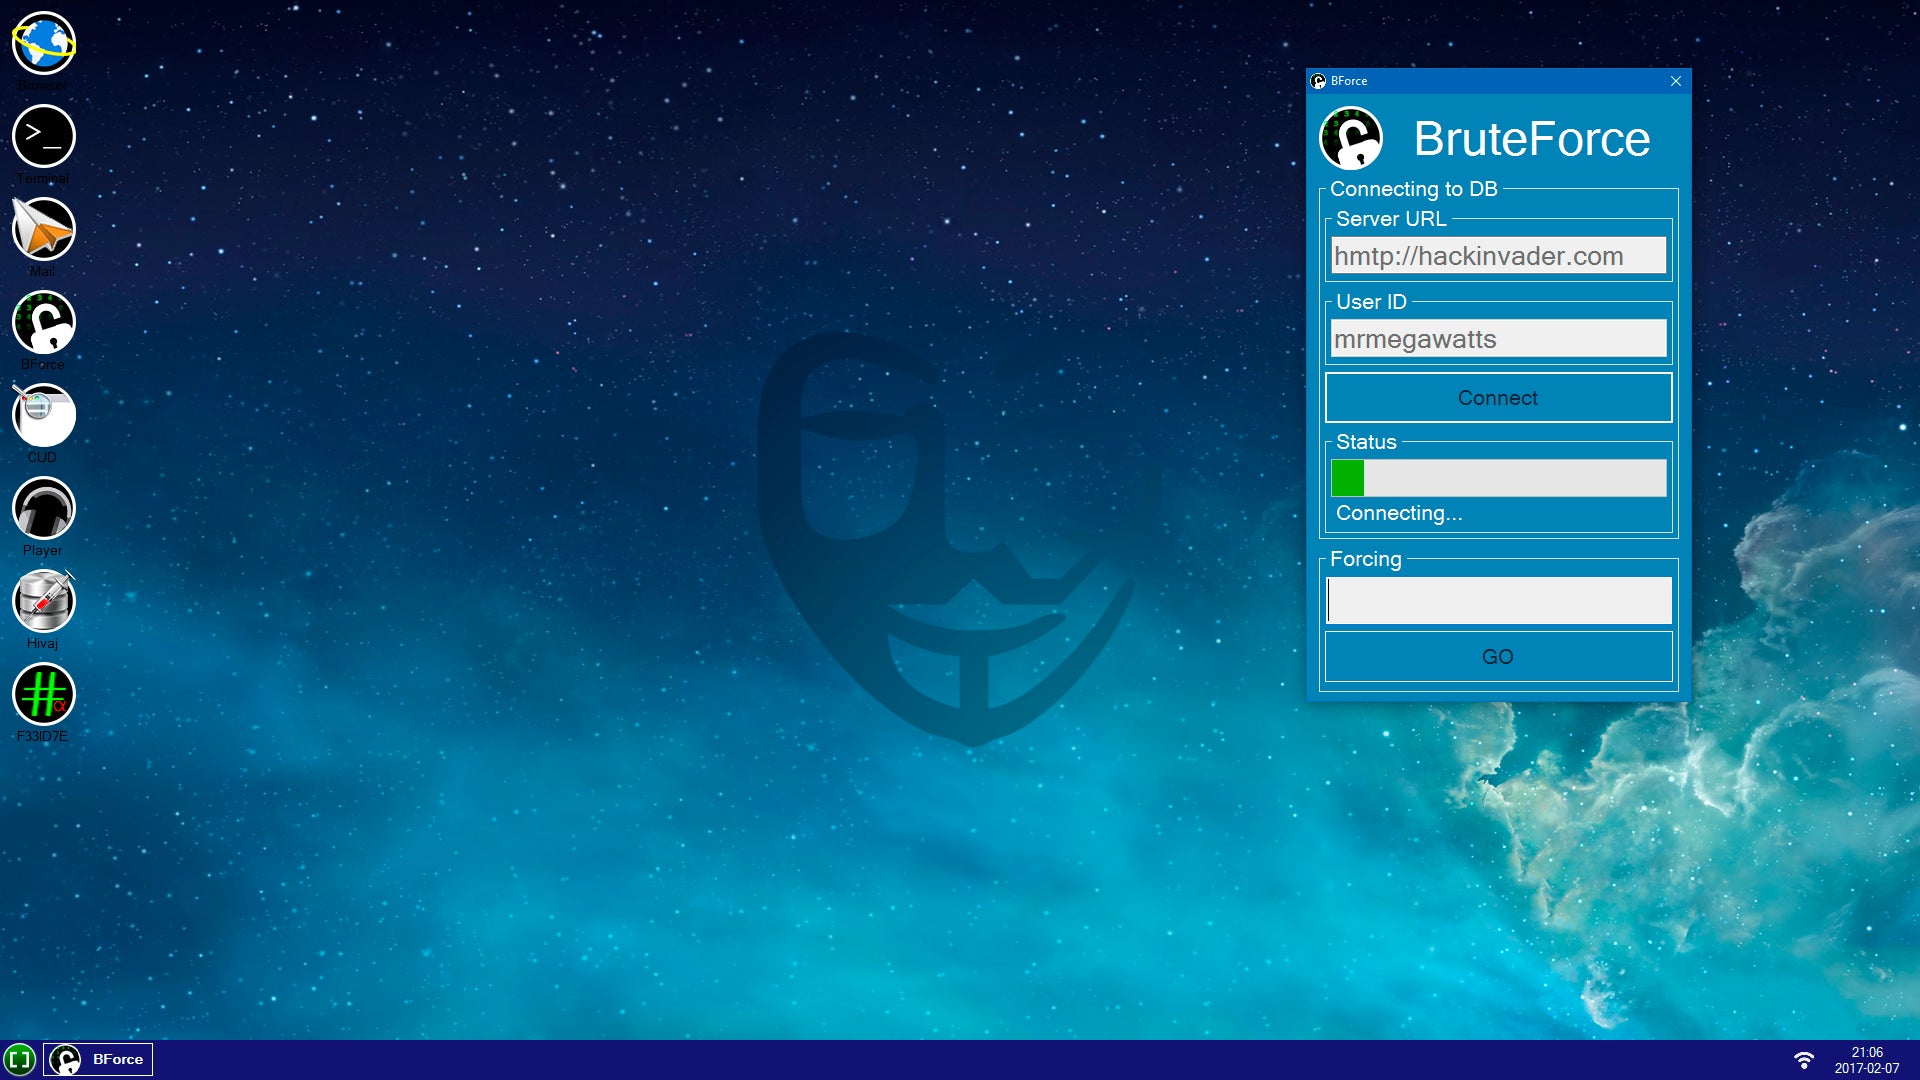Open the Player desktop icon
1920x1080 pixels.
pyautogui.click(x=43, y=509)
